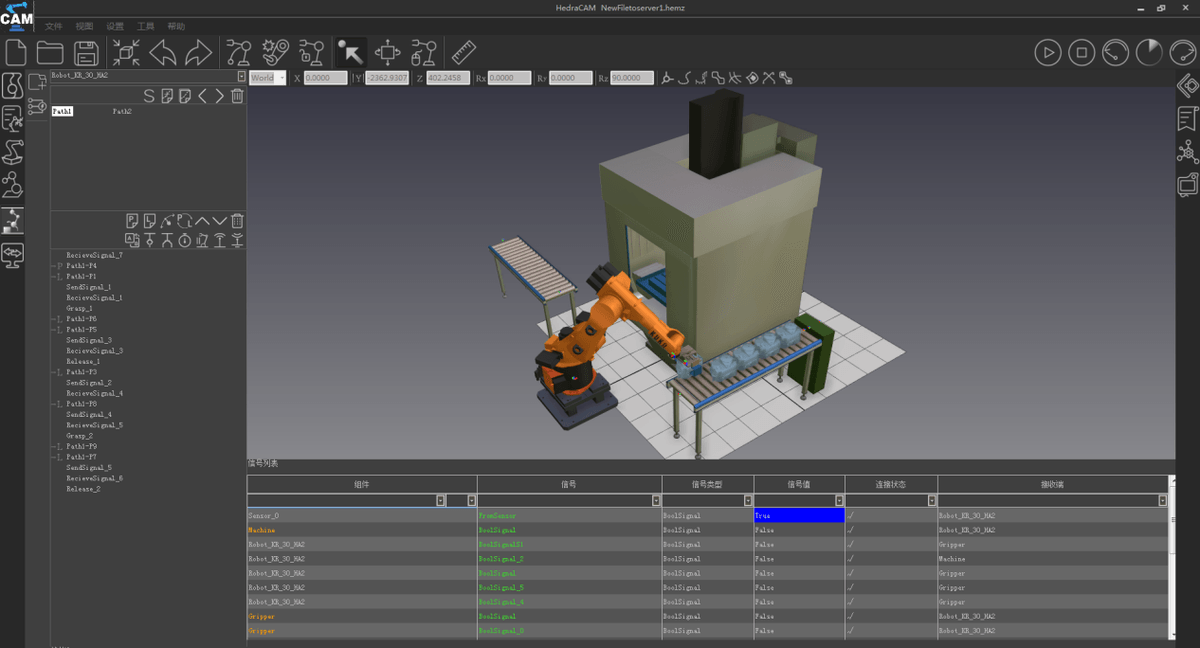Viewport: 1200px width, 648px height.
Task: Open the 视图 menu
Action: [84, 26]
